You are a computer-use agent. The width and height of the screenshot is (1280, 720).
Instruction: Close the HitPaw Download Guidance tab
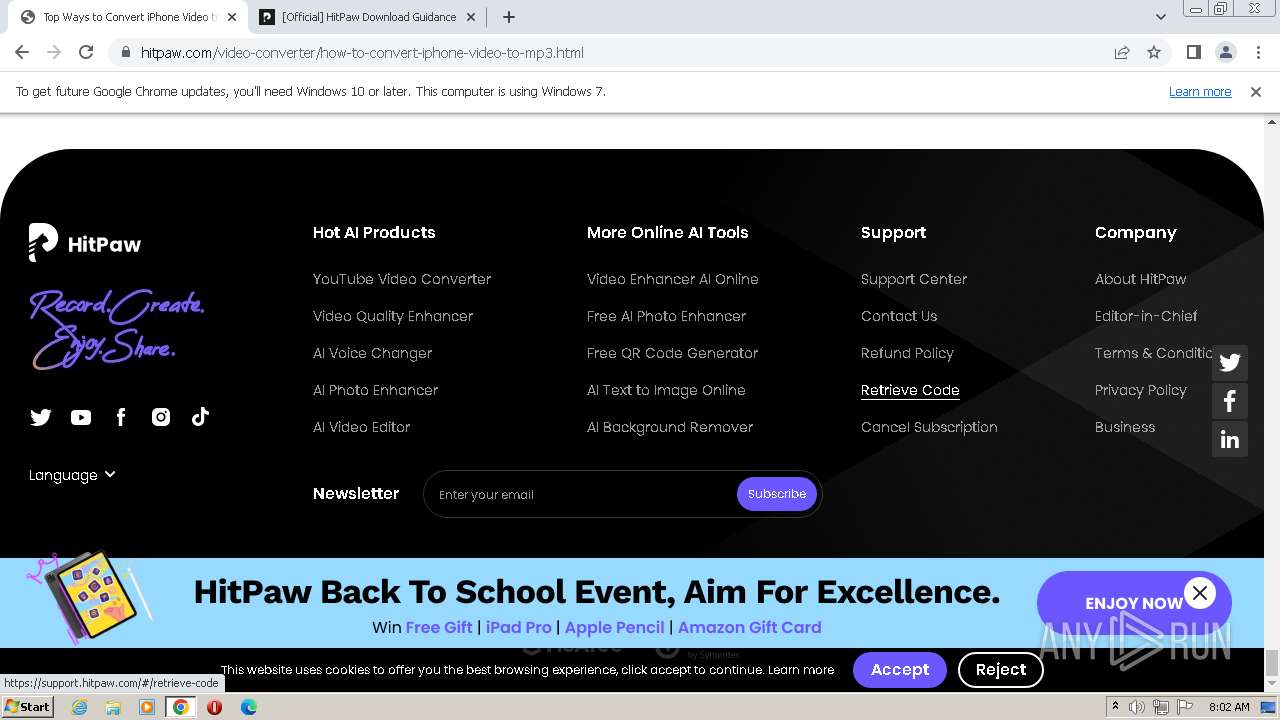point(471,17)
